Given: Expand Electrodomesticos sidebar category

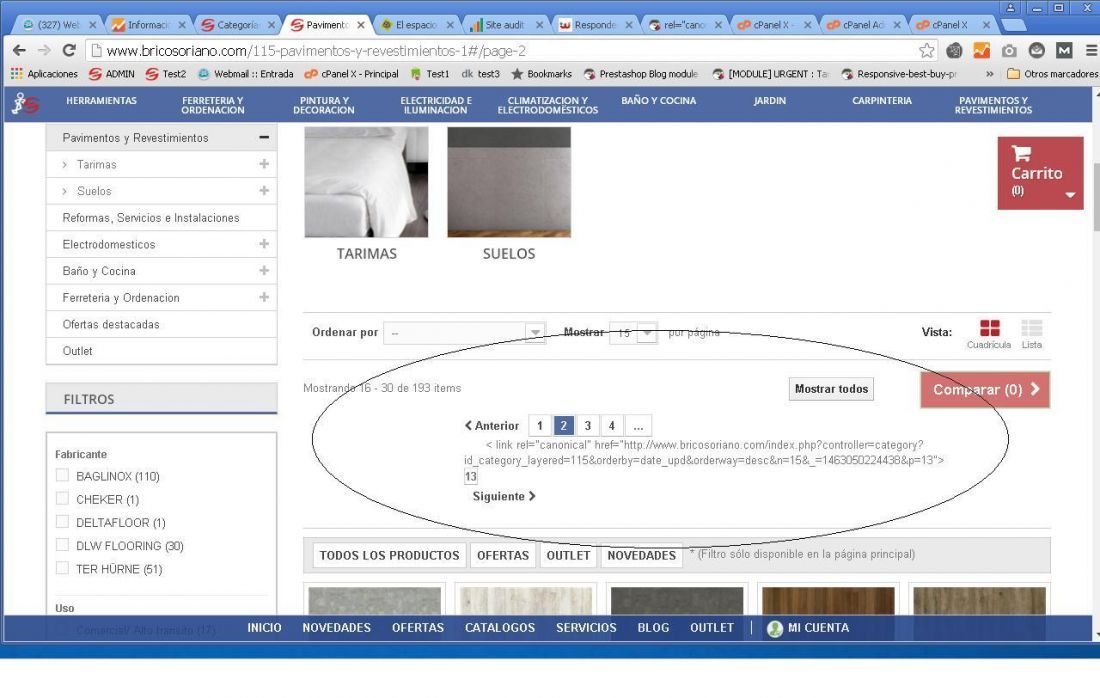Looking at the screenshot, I should [x=264, y=243].
